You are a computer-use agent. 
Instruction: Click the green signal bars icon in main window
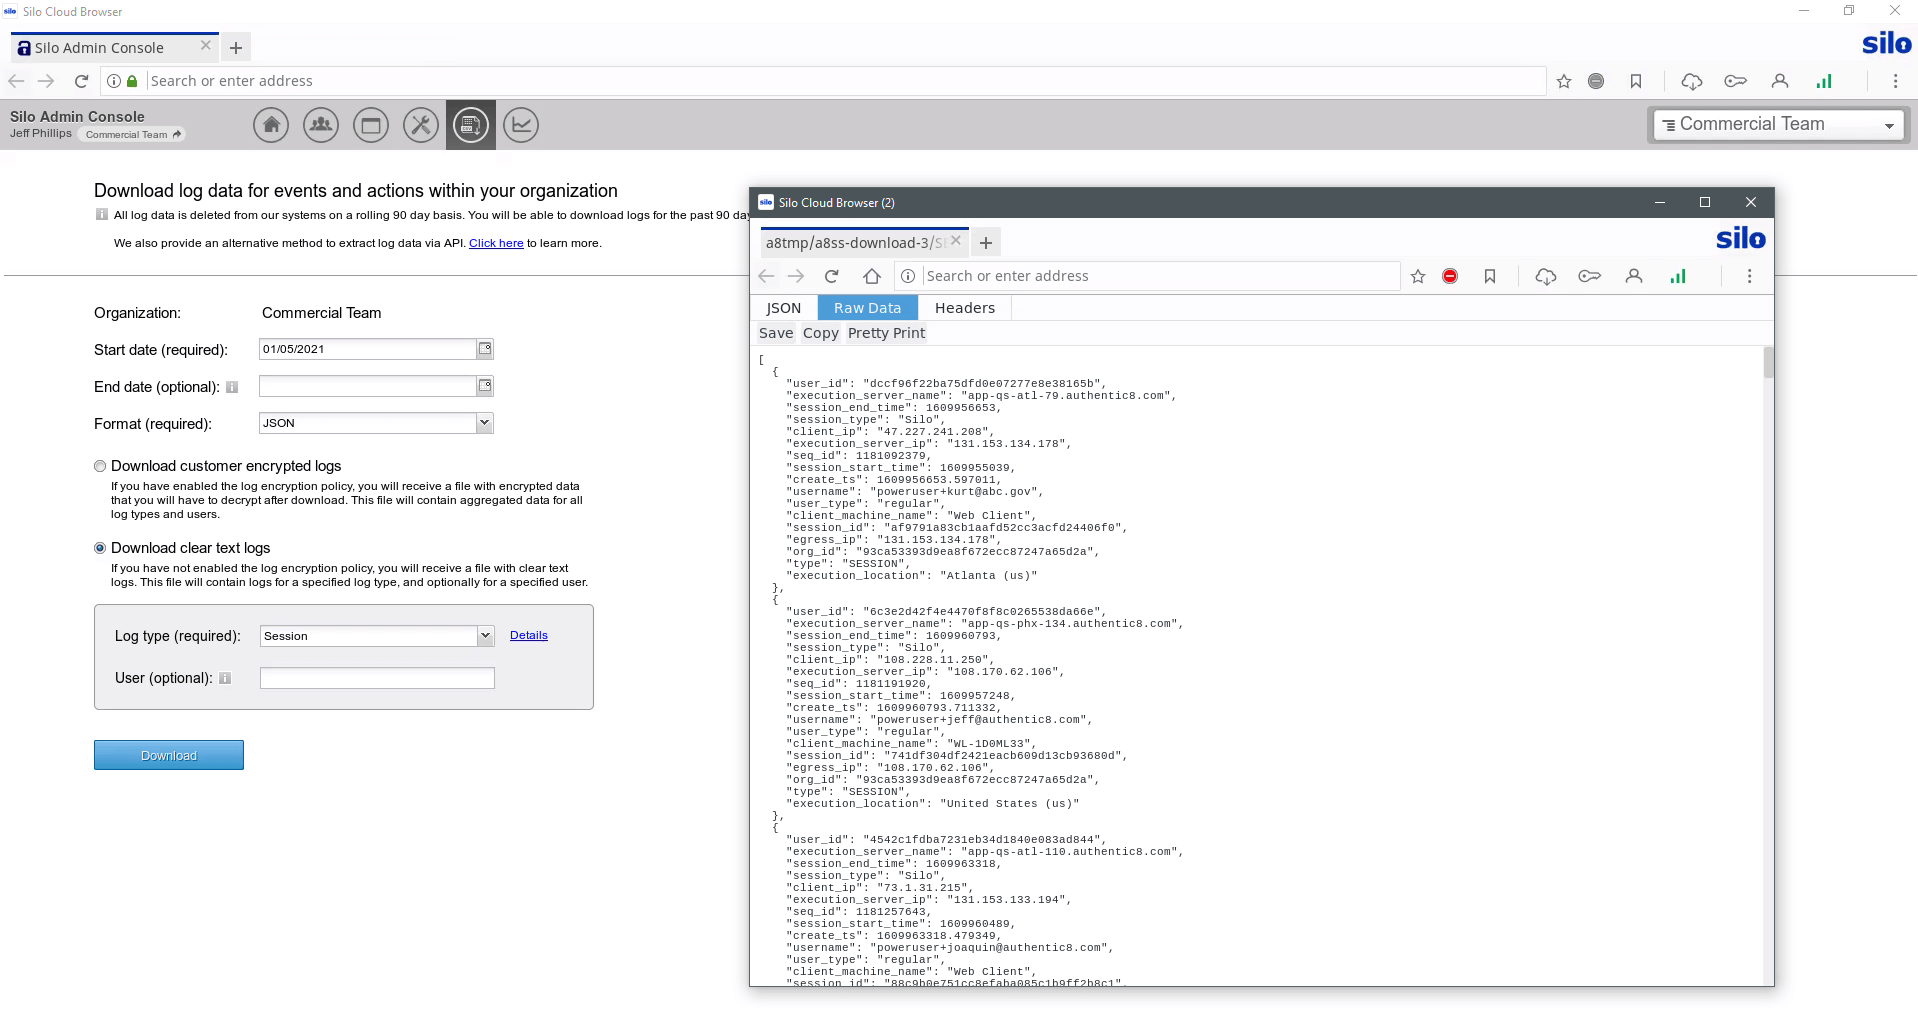(x=1824, y=81)
